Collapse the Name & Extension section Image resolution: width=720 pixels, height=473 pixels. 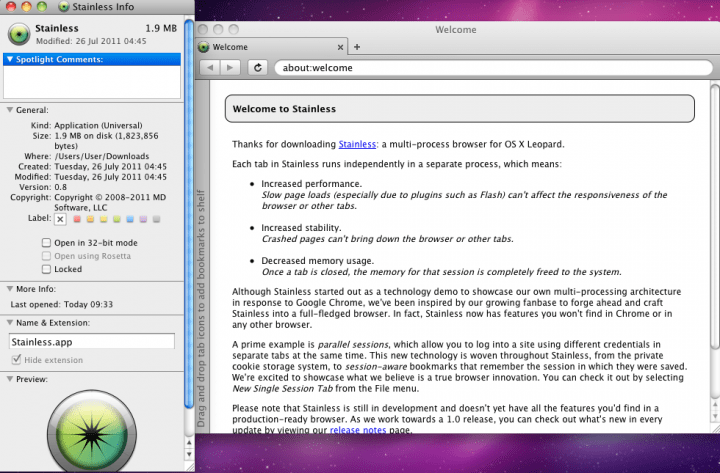click(x=10, y=323)
